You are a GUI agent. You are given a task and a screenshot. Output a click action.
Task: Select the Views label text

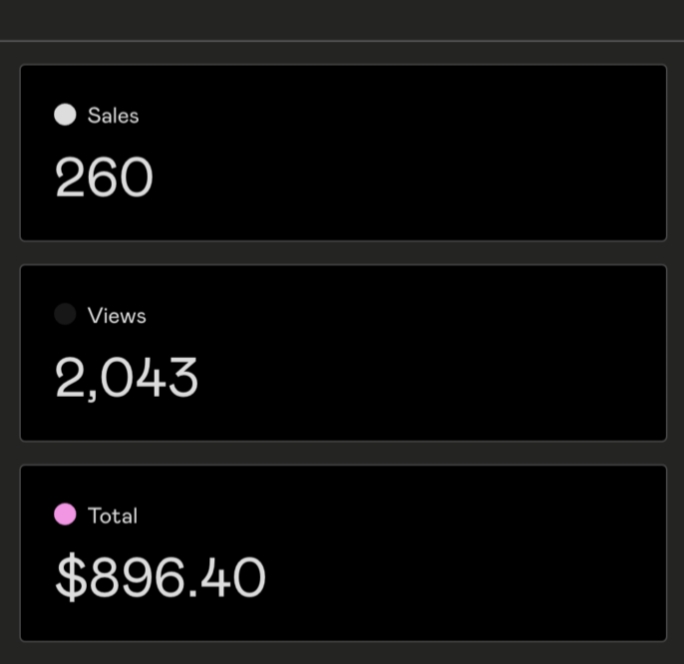pyautogui.click(x=117, y=315)
